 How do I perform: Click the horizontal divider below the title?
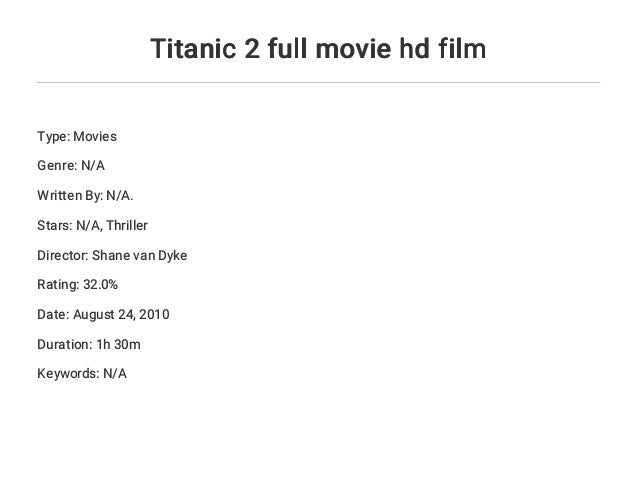tap(318, 82)
